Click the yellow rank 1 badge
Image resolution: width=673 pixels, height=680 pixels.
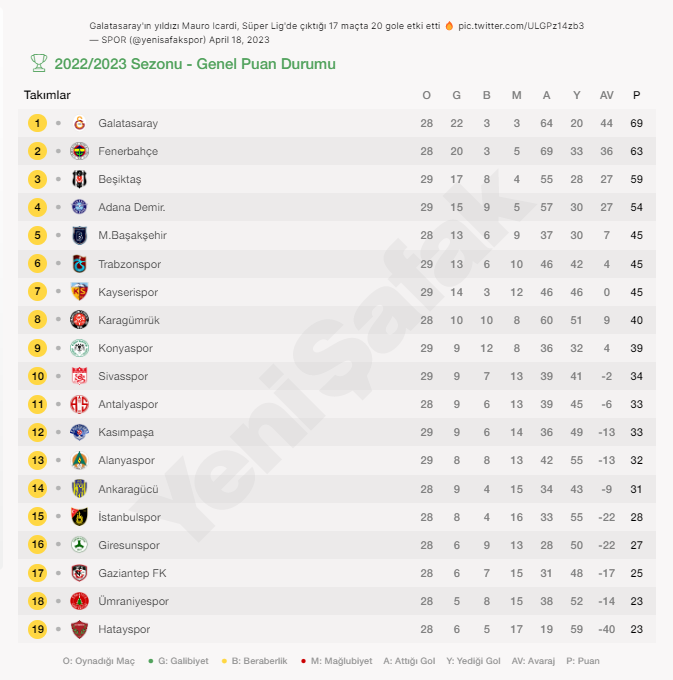38,123
